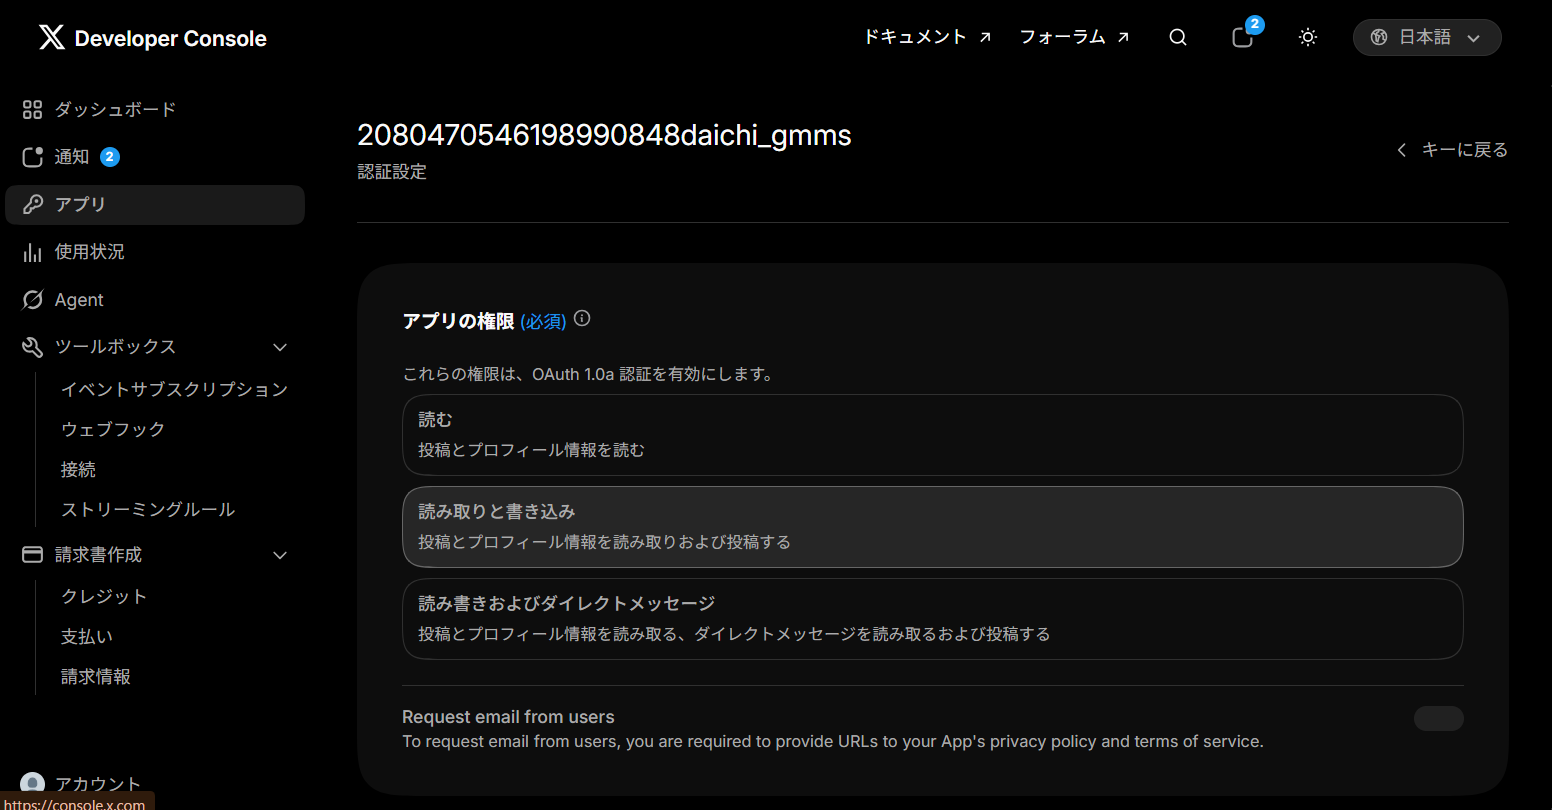Select the 読み取りと書き込み permission option

click(932, 527)
